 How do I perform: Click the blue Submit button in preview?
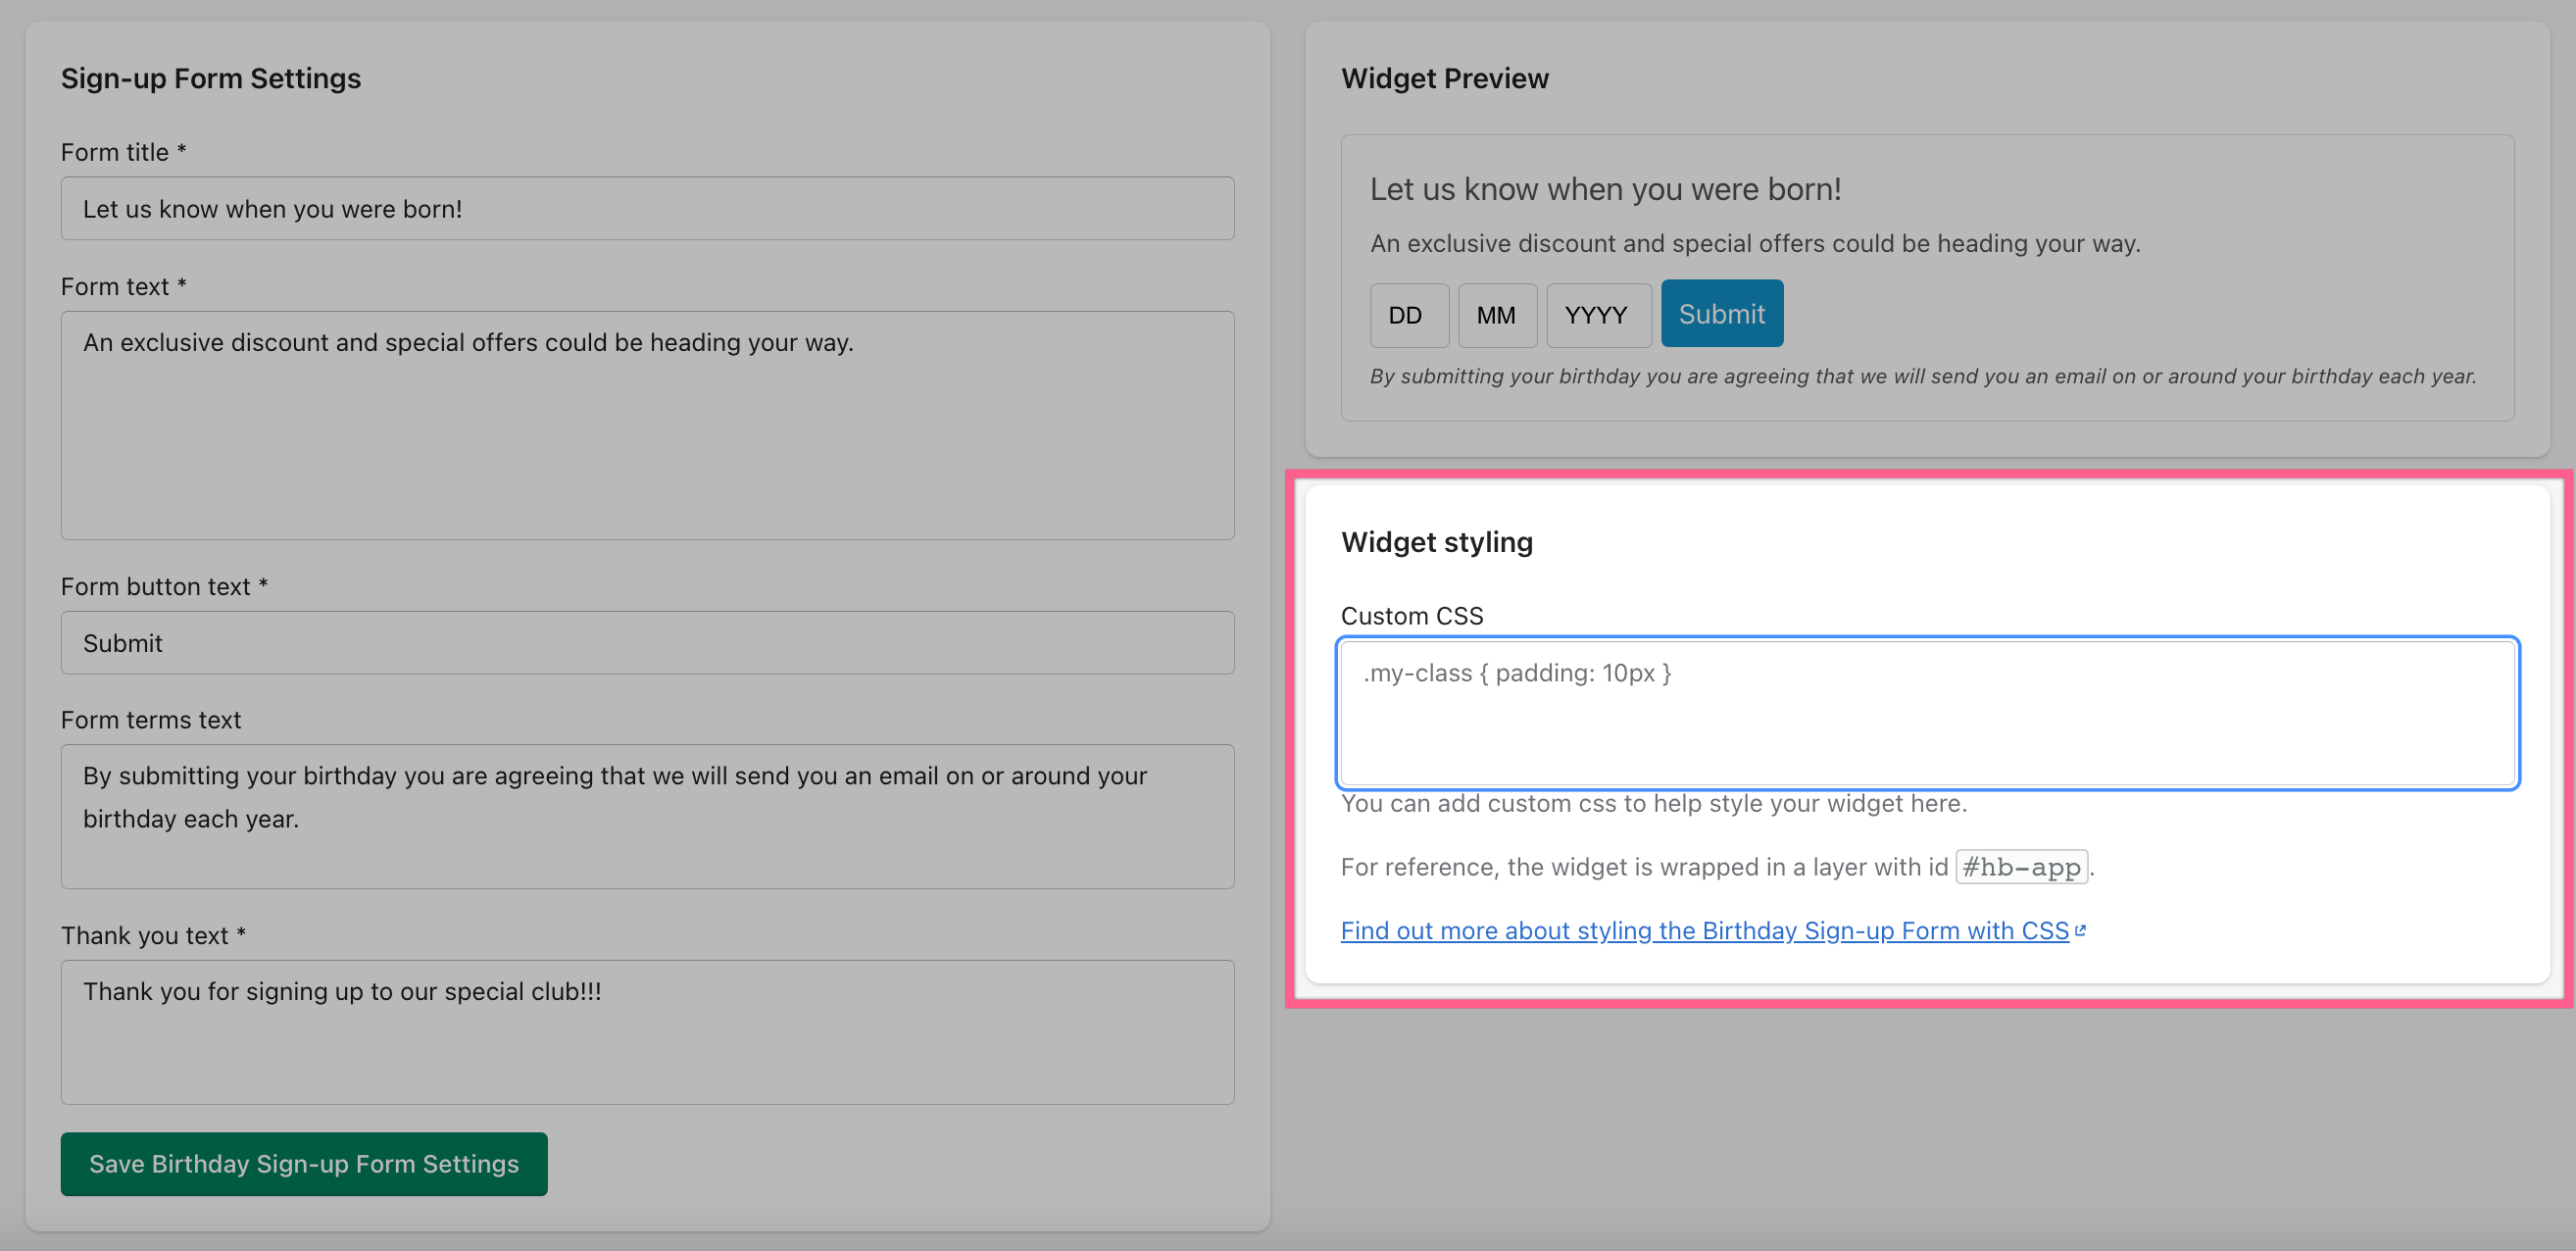click(x=1721, y=313)
